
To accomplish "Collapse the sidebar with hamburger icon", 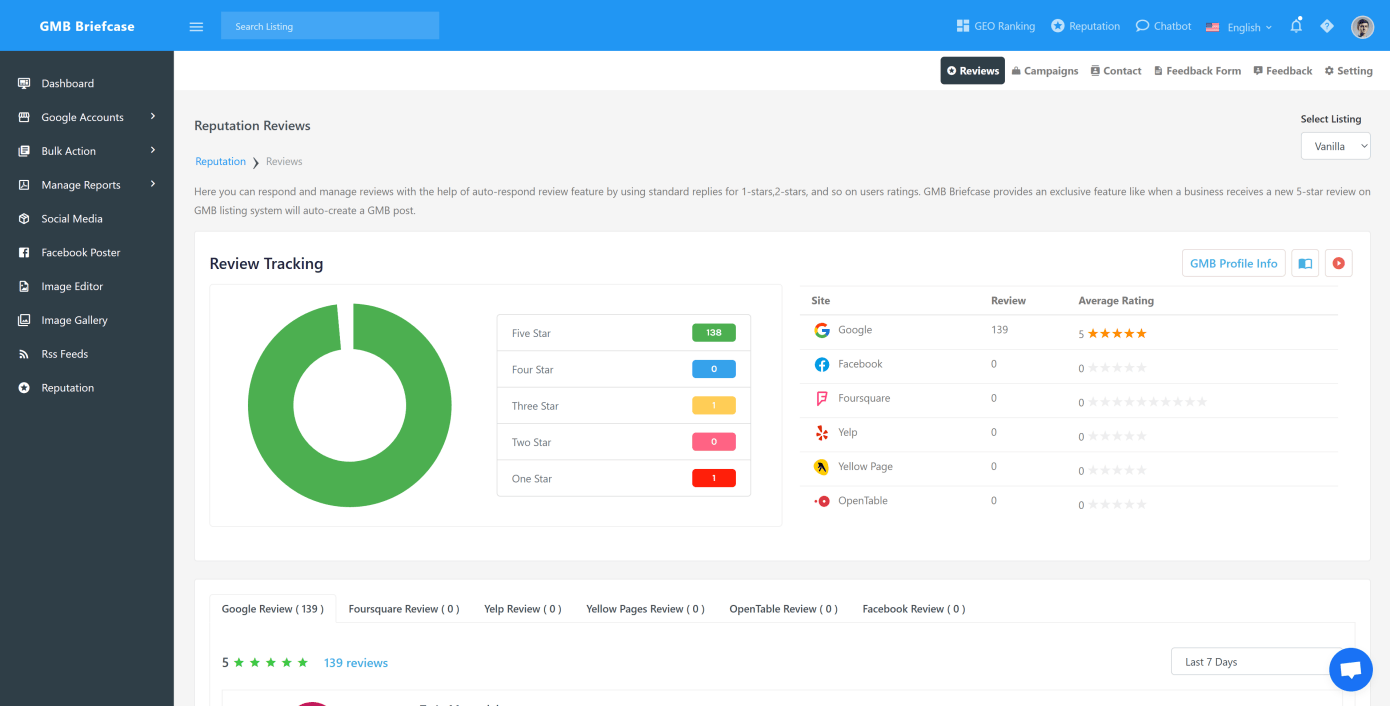I will point(196,27).
